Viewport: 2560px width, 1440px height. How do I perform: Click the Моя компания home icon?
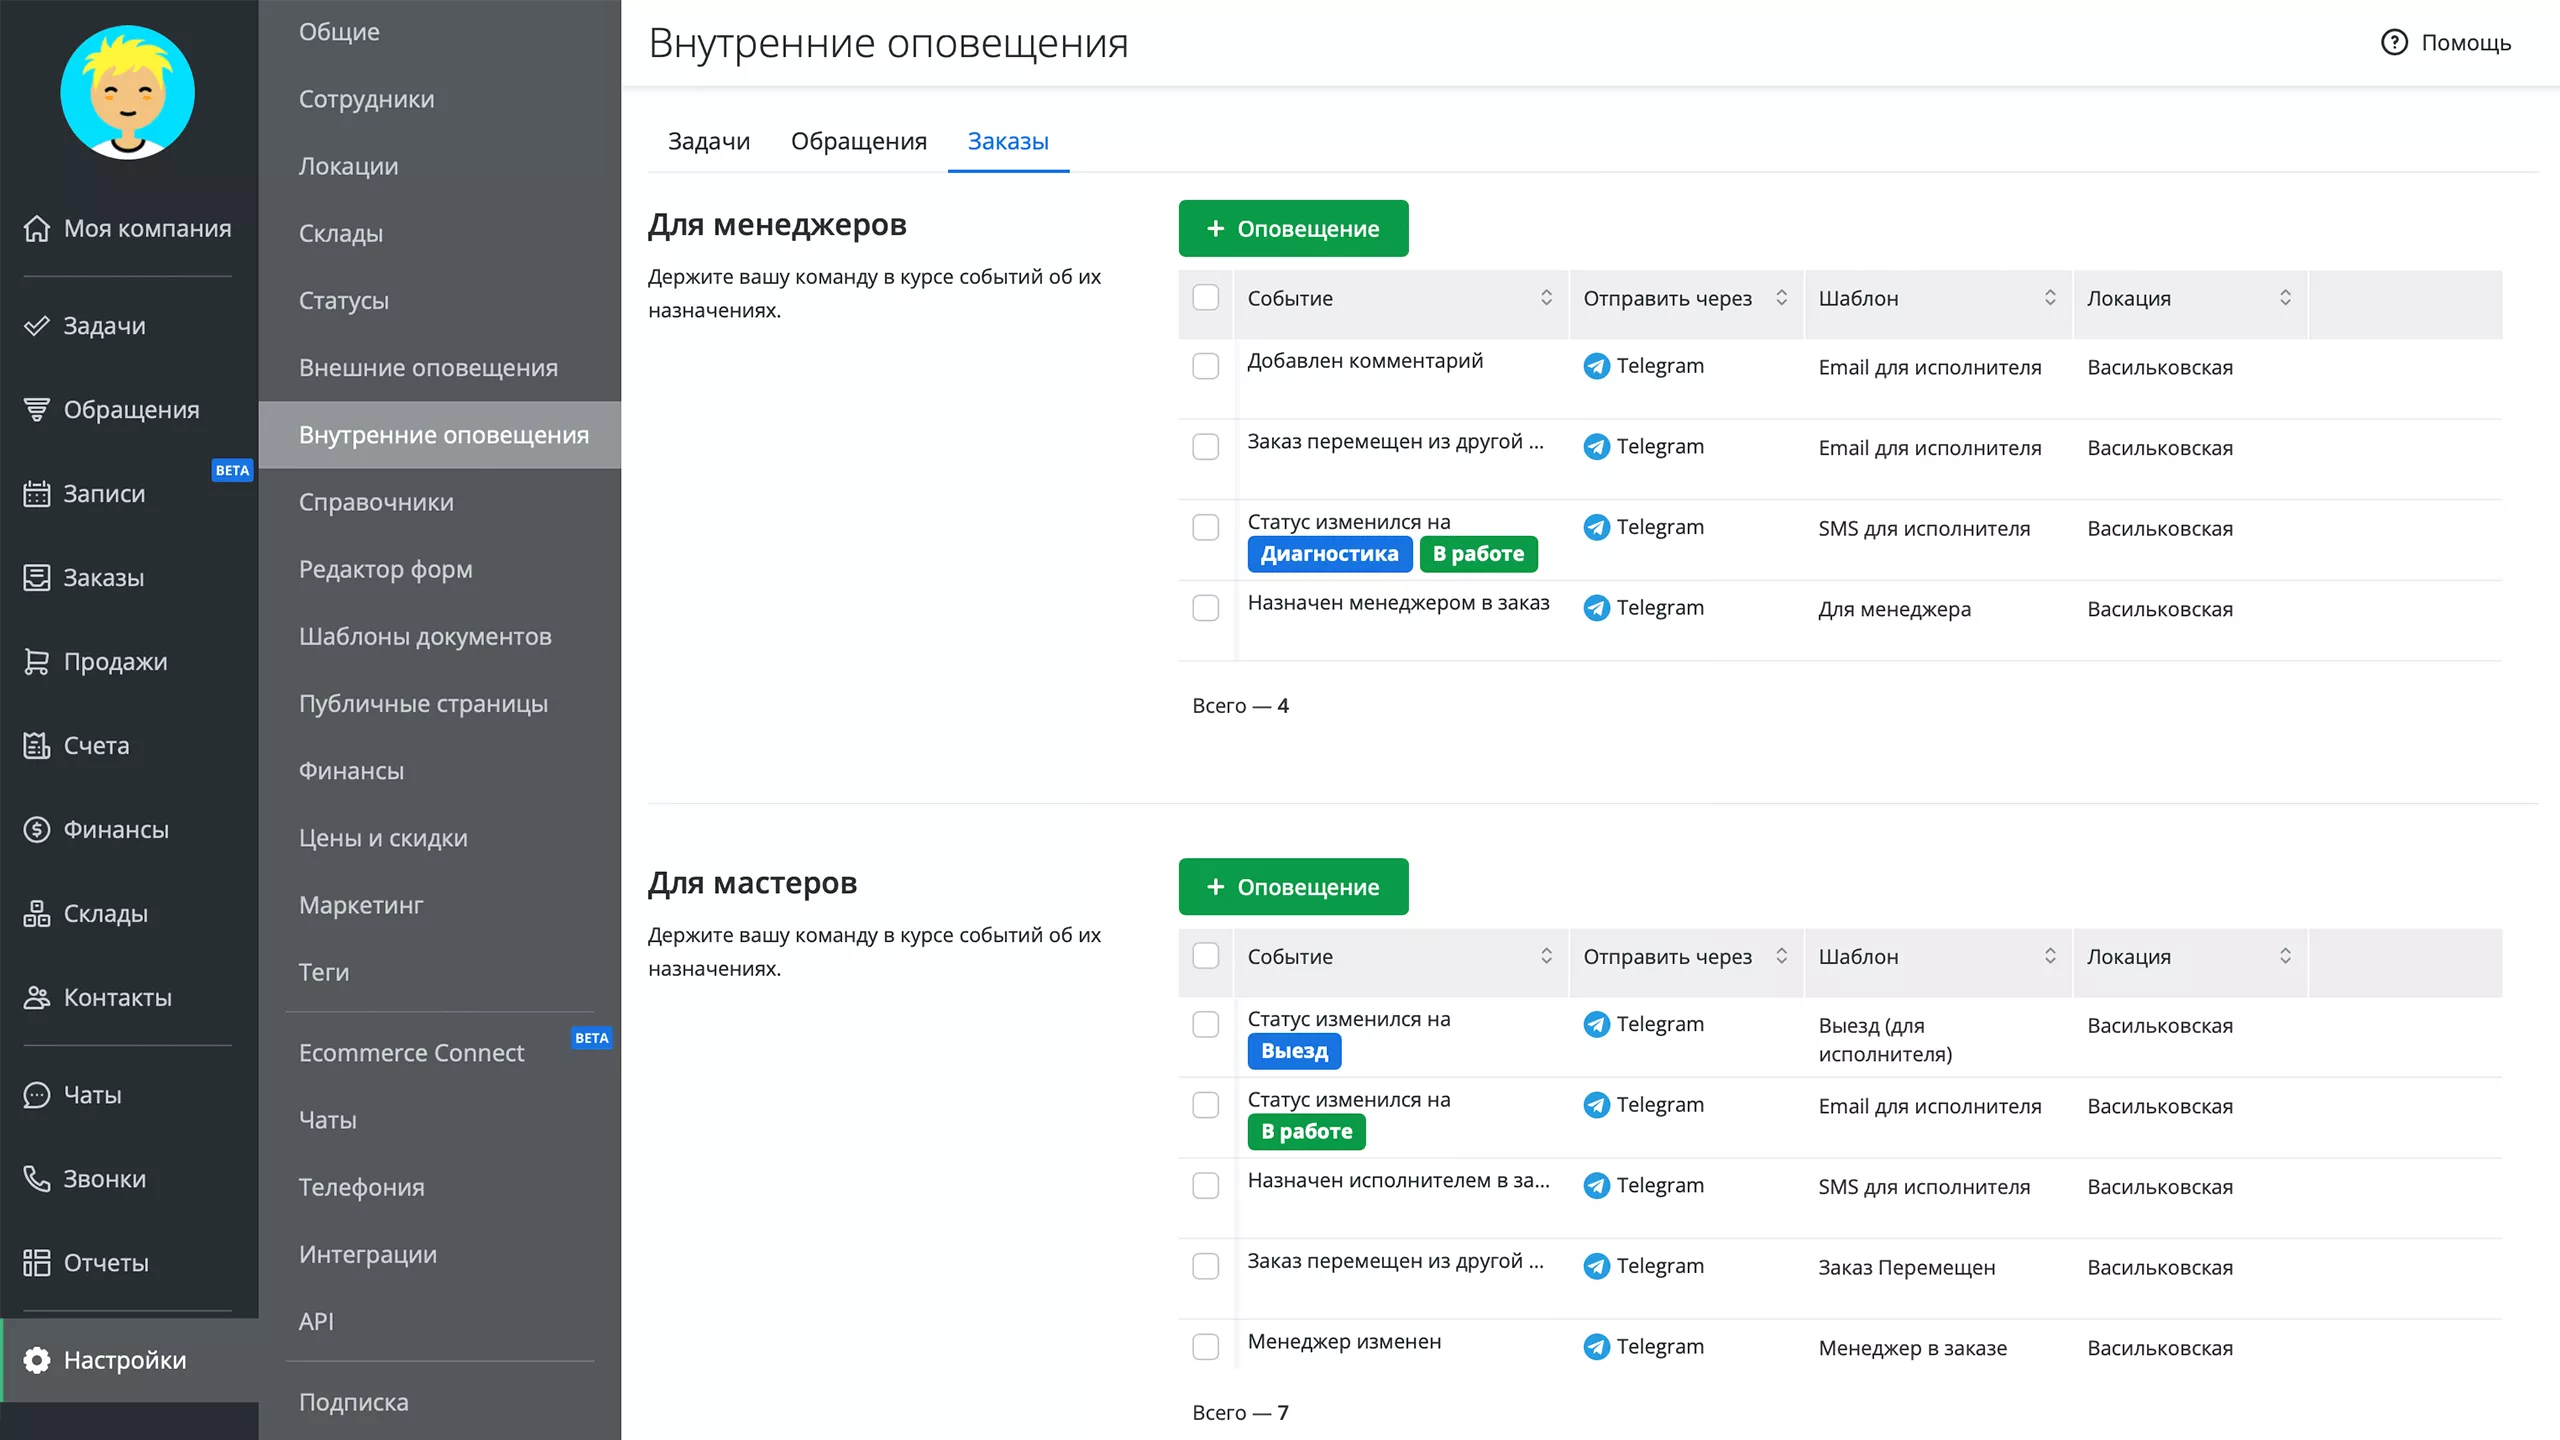pos(37,228)
